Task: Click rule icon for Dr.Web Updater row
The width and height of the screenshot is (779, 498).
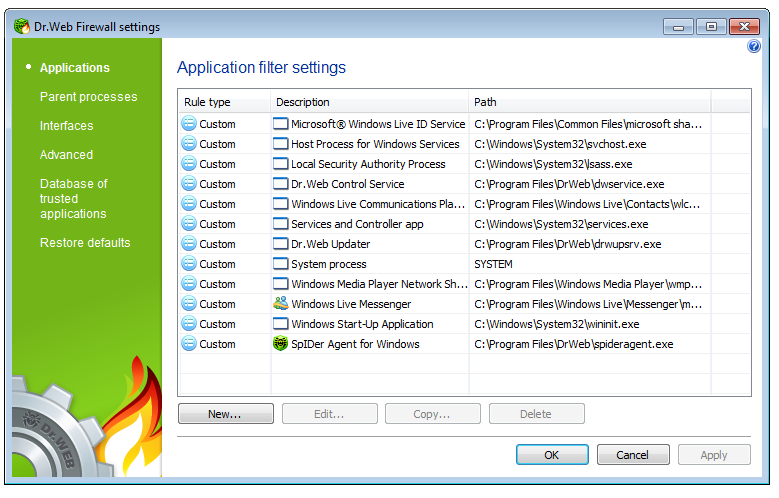Action: [189, 244]
